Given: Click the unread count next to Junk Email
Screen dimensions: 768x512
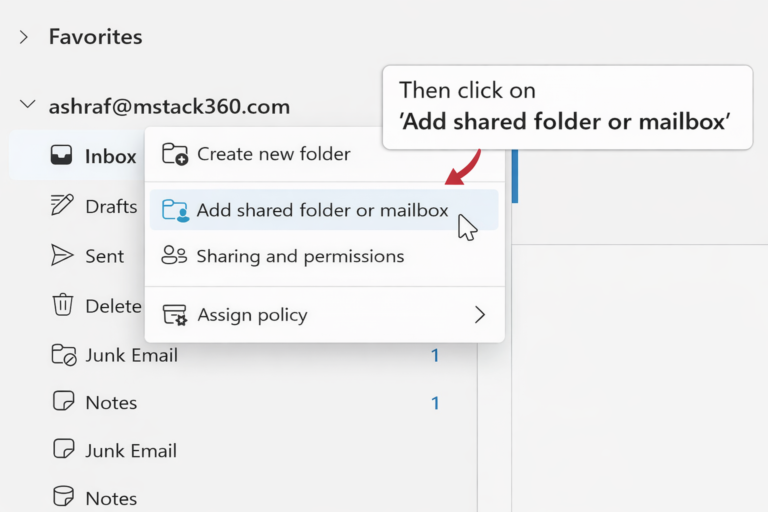Looking at the screenshot, I should point(435,355).
